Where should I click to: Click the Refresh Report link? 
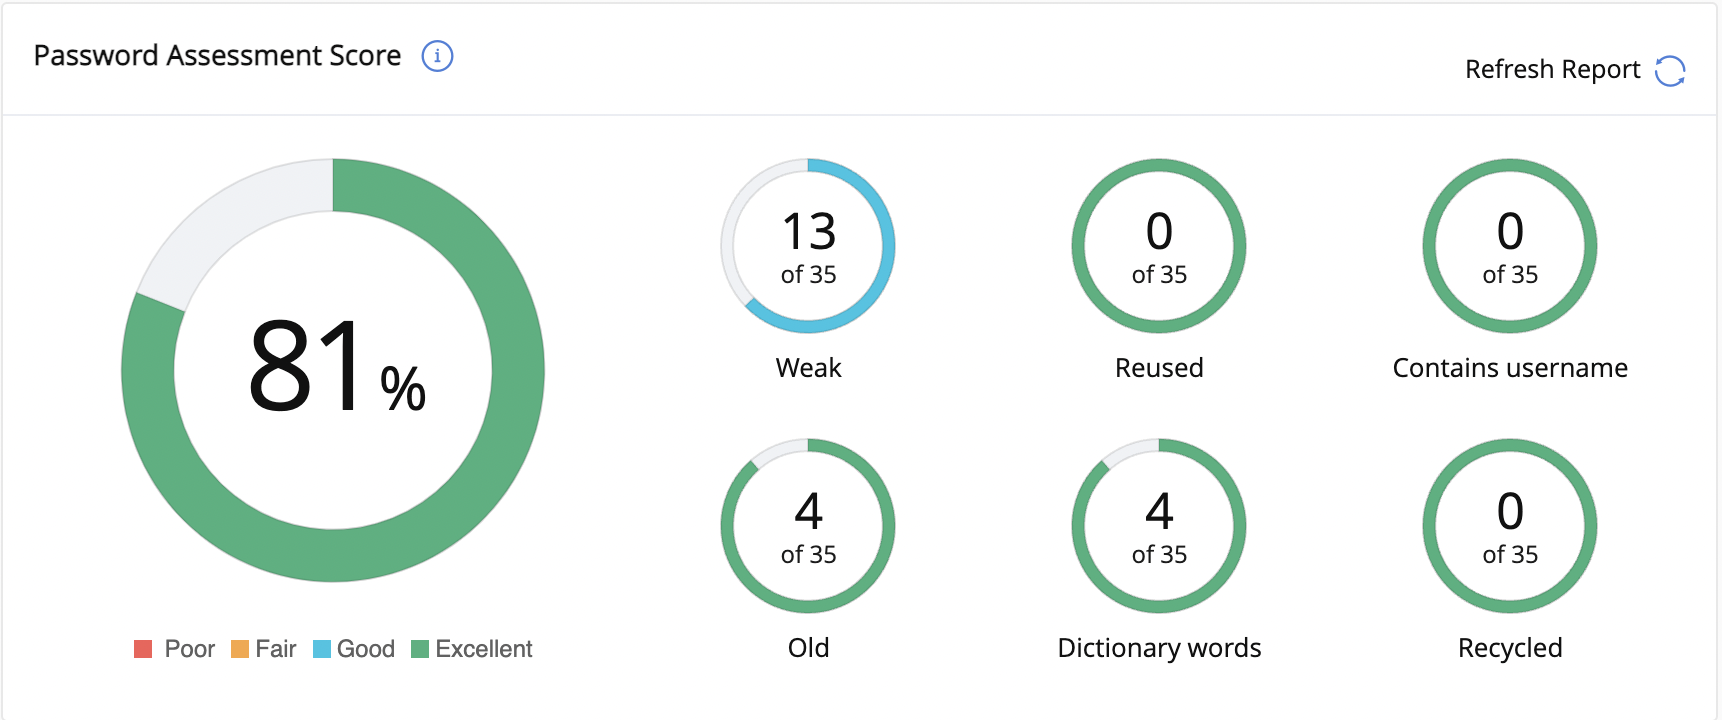[1552, 70]
